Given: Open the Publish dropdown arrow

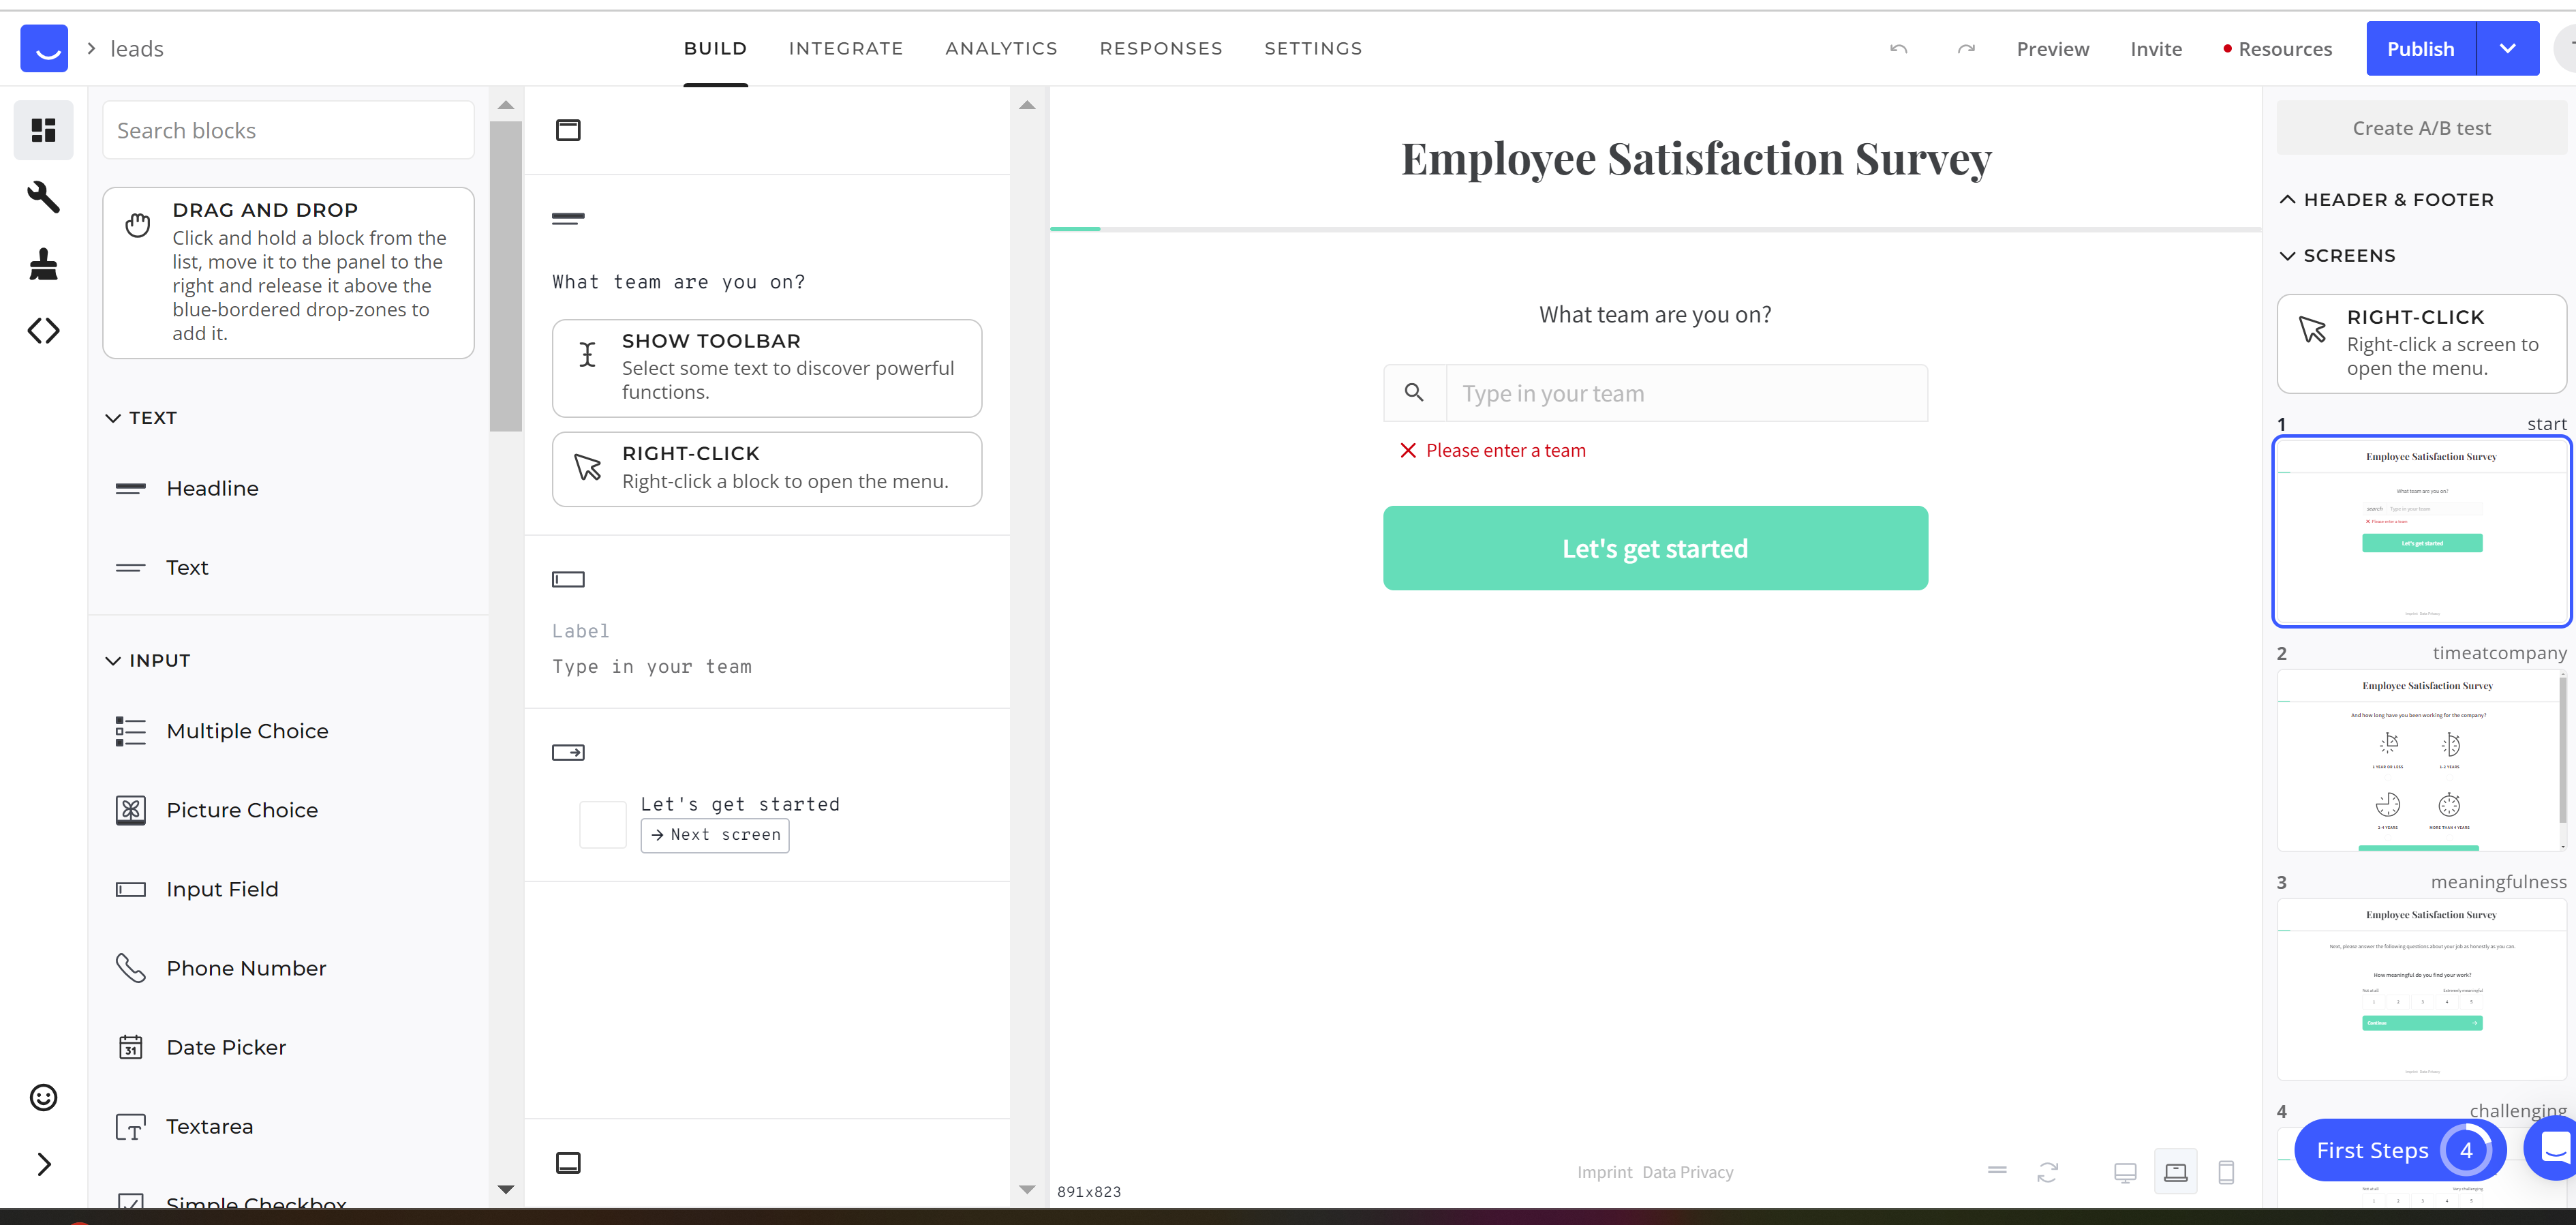Looking at the screenshot, I should (x=2507, y=49).
